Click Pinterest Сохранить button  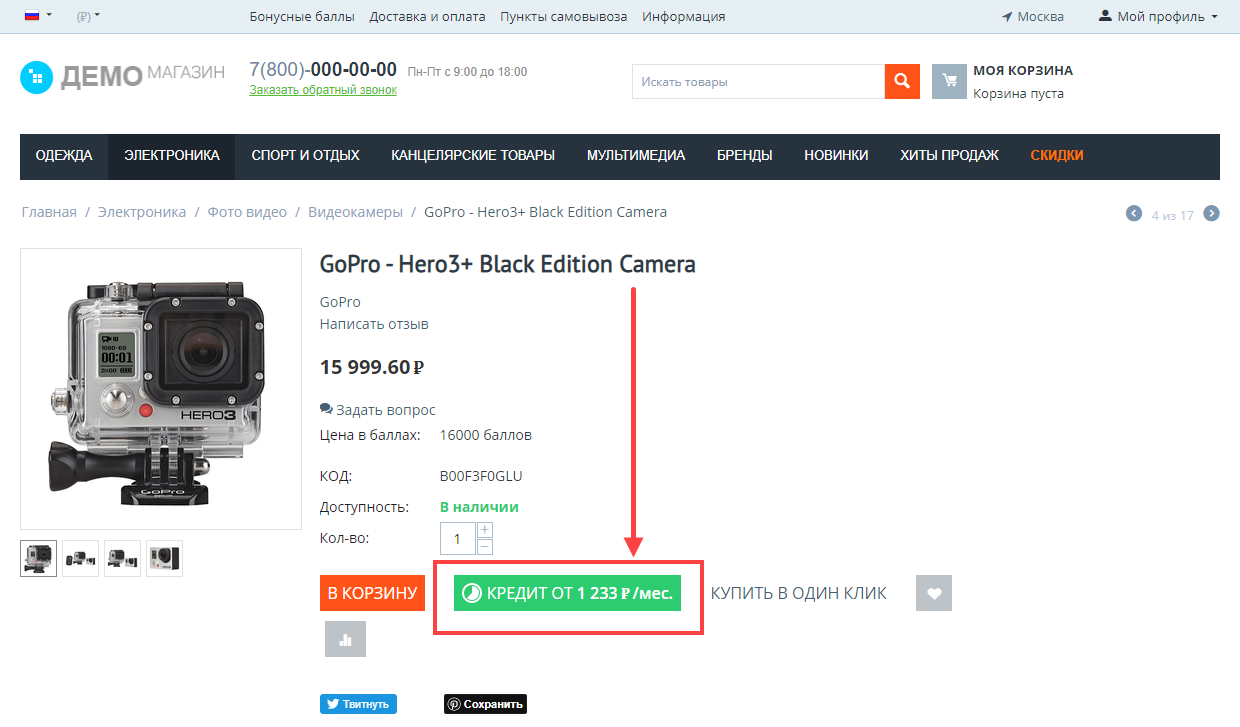[485, 704]
